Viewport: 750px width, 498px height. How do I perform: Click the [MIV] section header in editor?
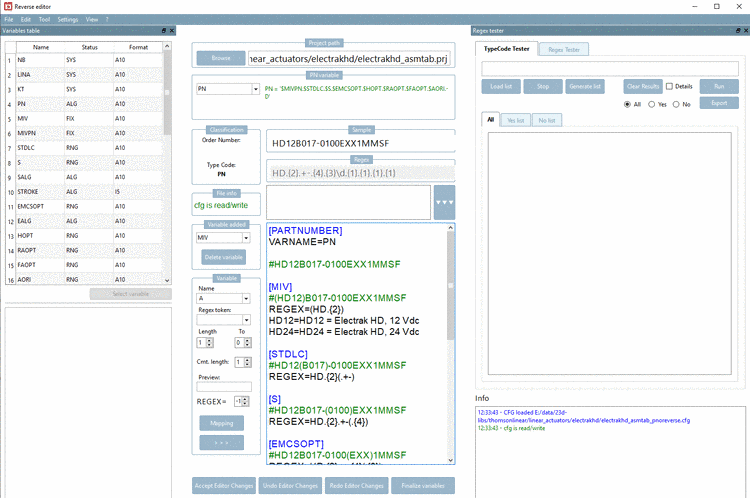pos(280,287)
